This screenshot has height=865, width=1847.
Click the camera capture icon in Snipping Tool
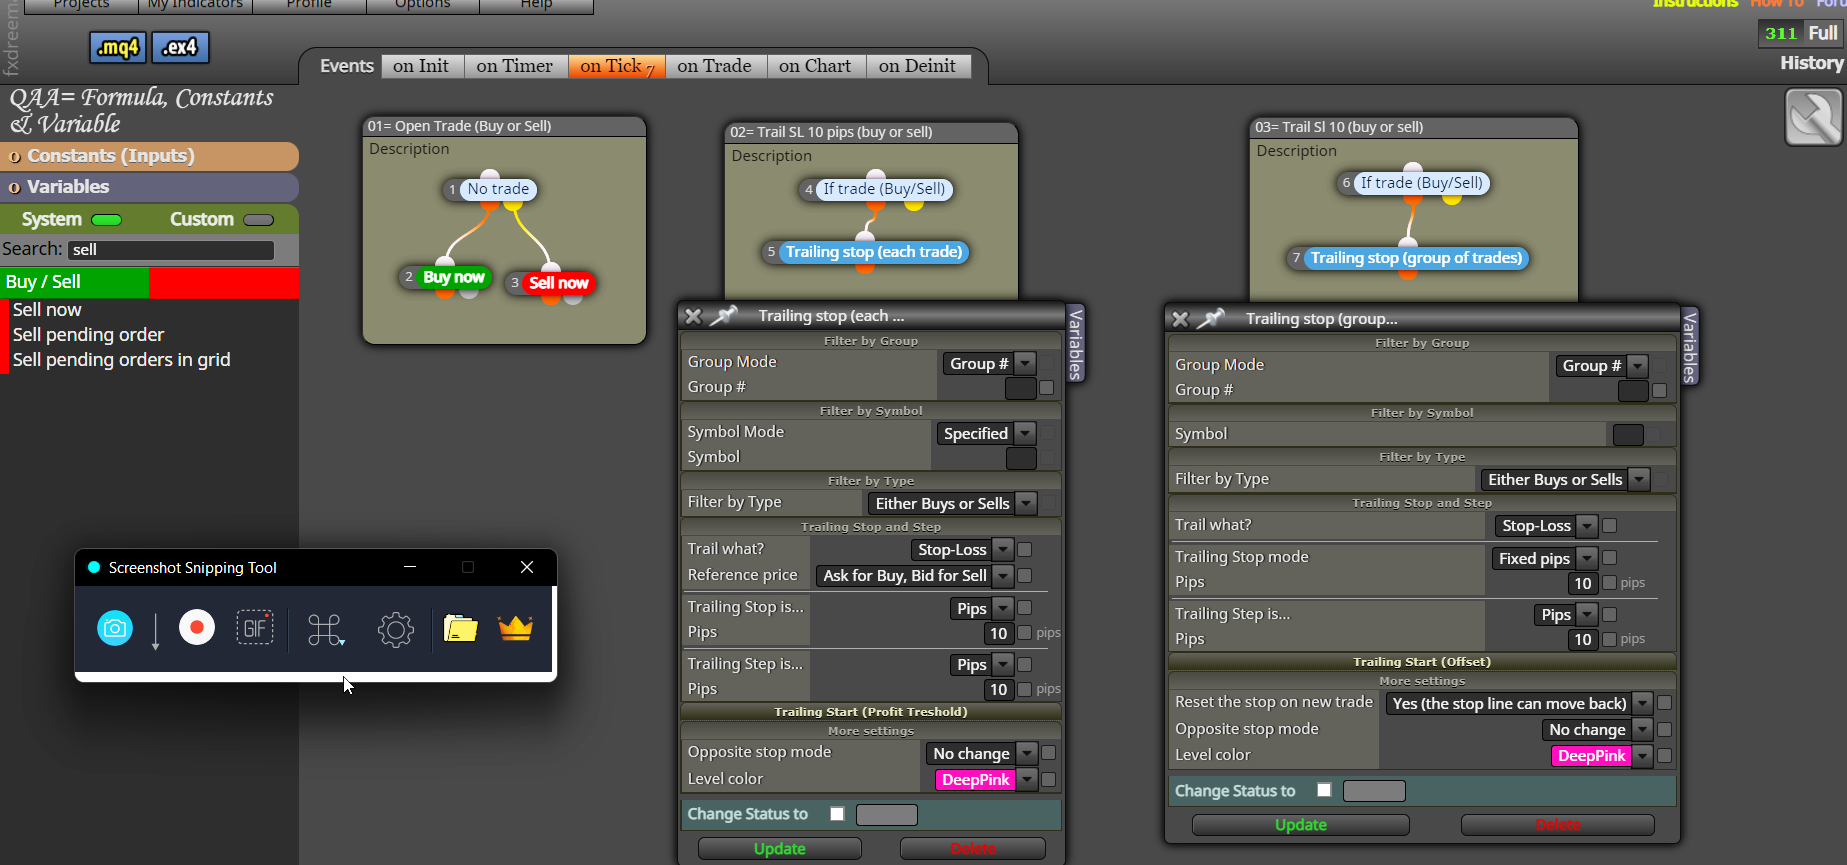tap(115, 628)
